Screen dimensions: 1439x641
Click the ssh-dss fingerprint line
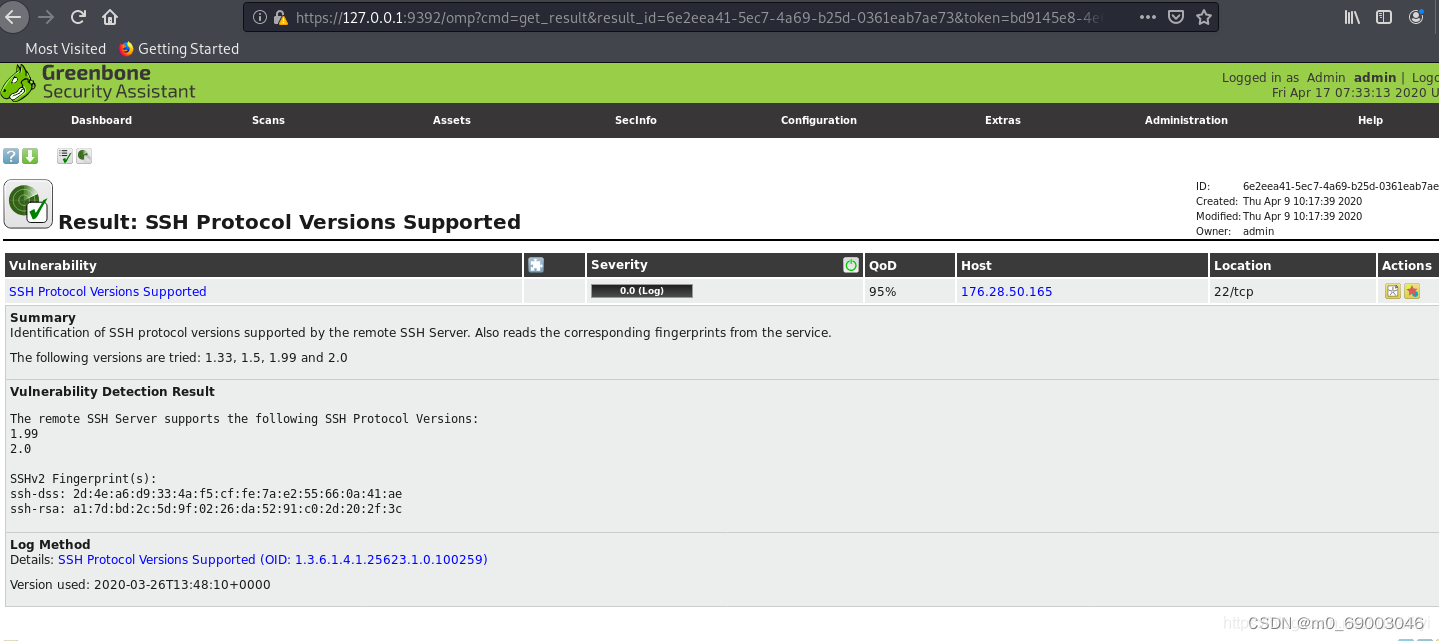pyautogui.click(x=206, y=494)
